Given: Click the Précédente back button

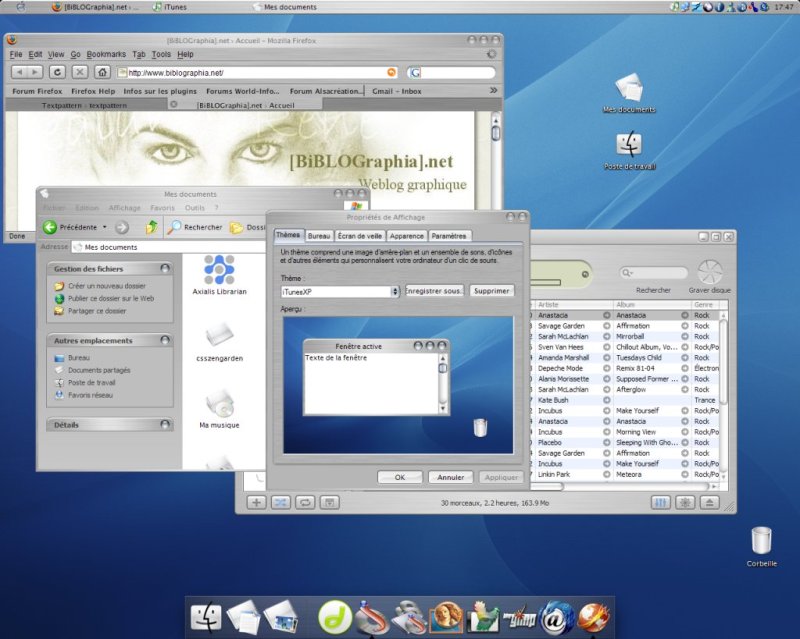Looking at the screenshot, I should click(x=70, y=227).
